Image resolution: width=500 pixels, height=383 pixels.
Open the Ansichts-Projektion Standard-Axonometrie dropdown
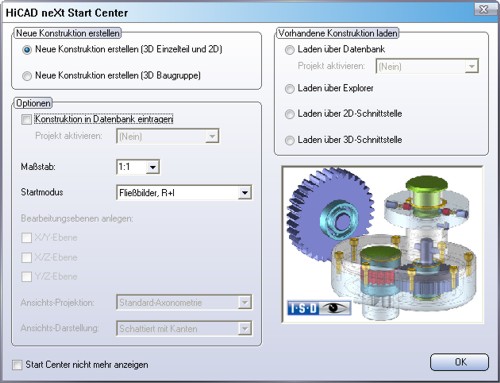tap(184, 303)
